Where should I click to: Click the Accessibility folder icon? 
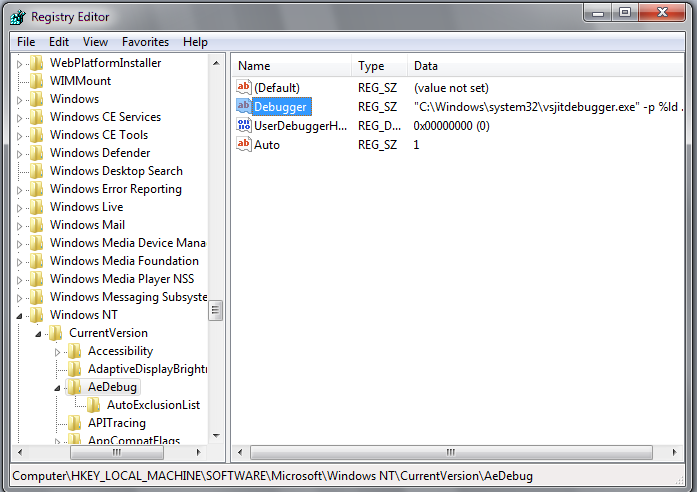[x=75, y=351]
